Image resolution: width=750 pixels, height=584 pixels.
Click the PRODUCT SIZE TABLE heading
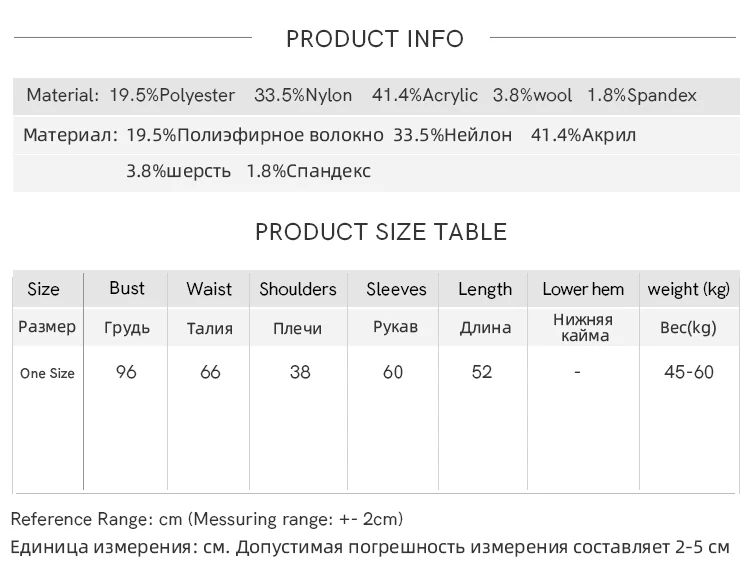(x=381, y=232)
